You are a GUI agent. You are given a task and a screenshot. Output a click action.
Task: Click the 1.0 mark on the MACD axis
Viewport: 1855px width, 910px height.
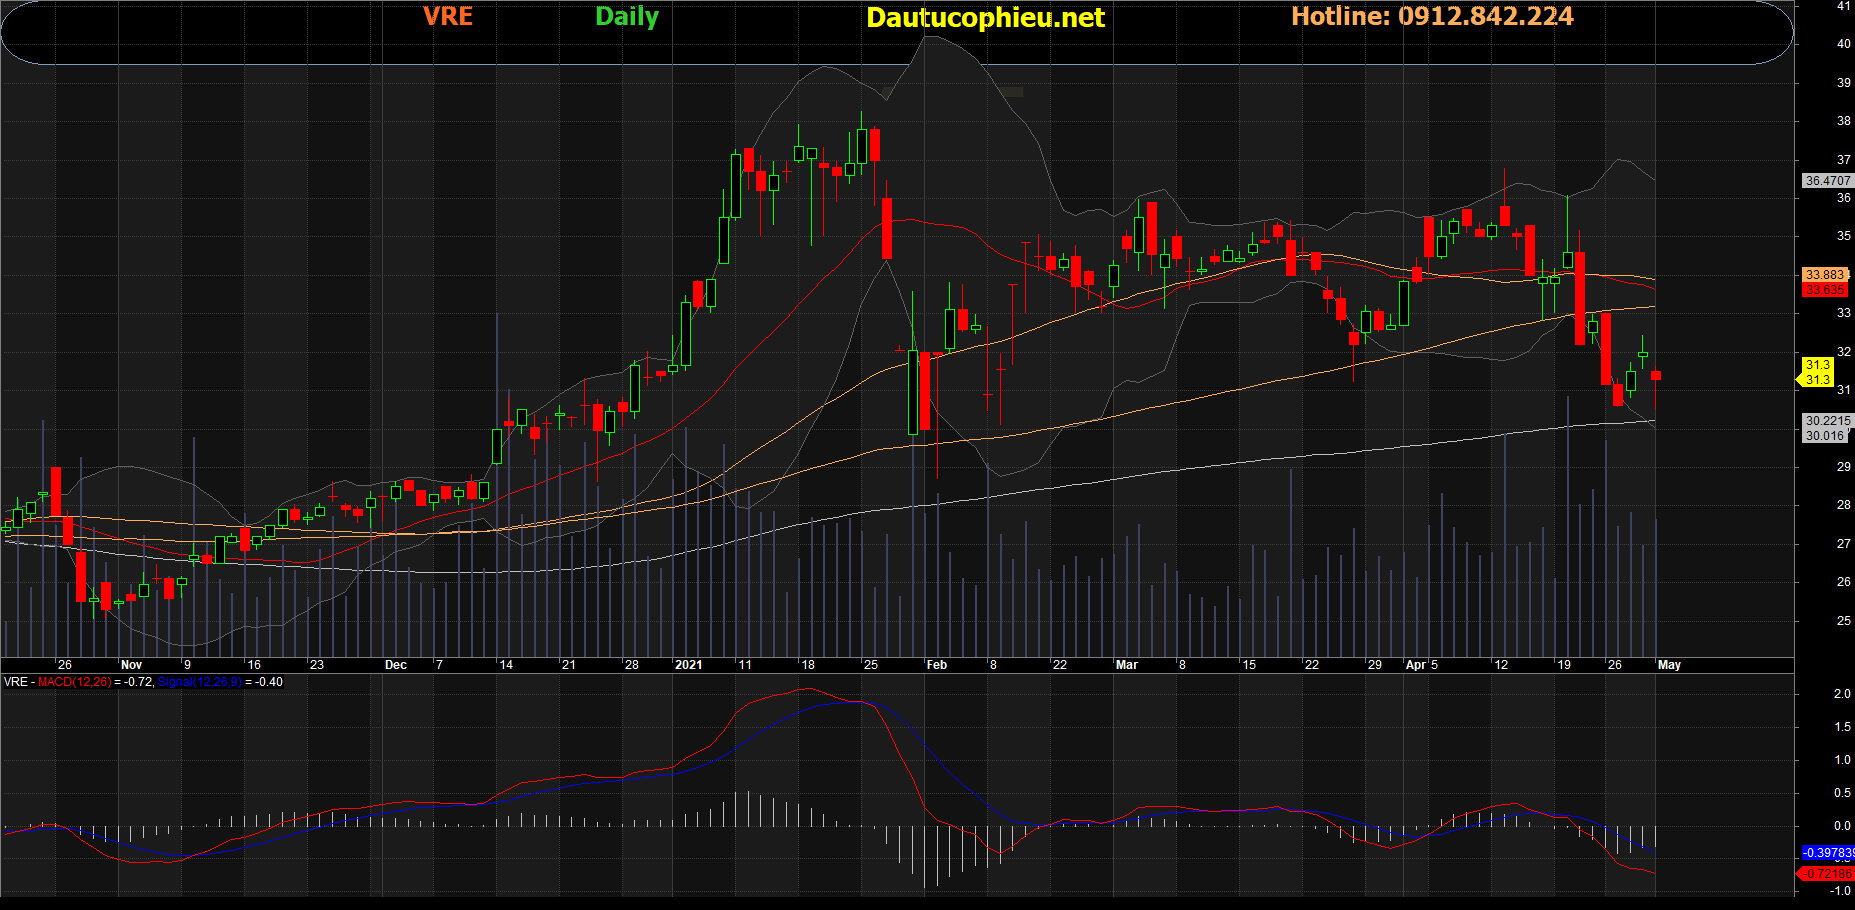[x=1842, y=760]
